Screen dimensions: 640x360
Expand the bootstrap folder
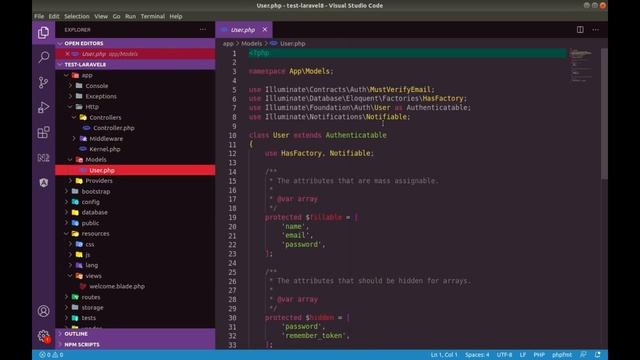pyautogui.click(x=67, y=191)
